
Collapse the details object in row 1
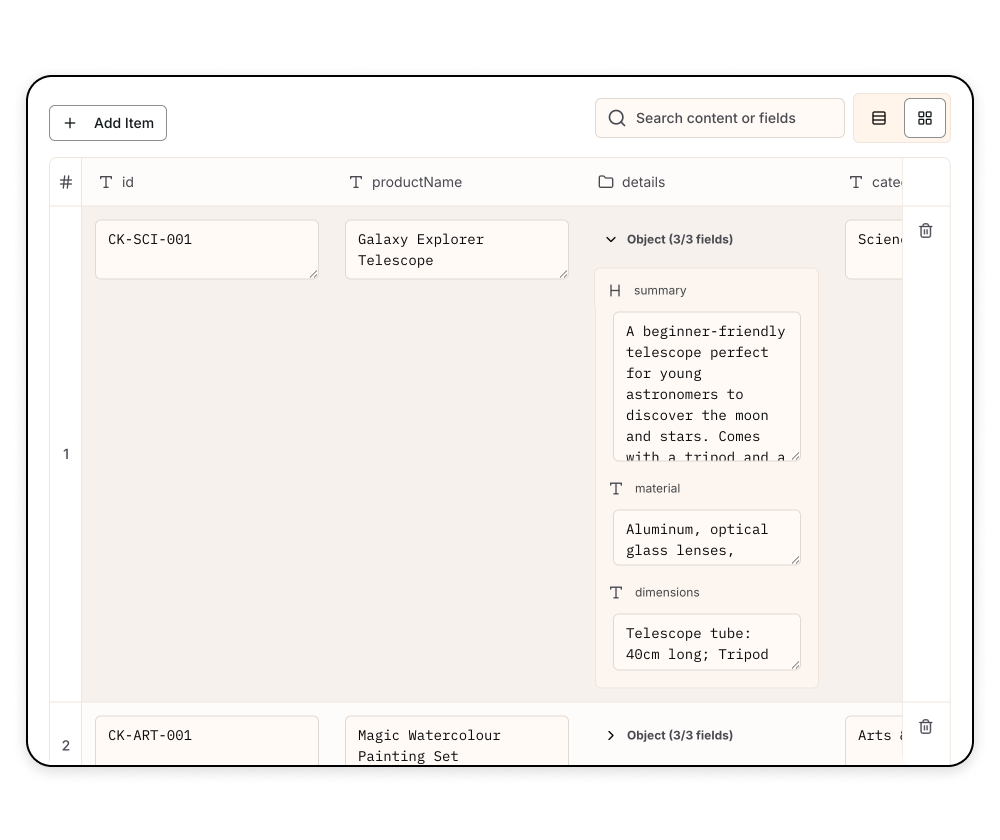(611, 239)
